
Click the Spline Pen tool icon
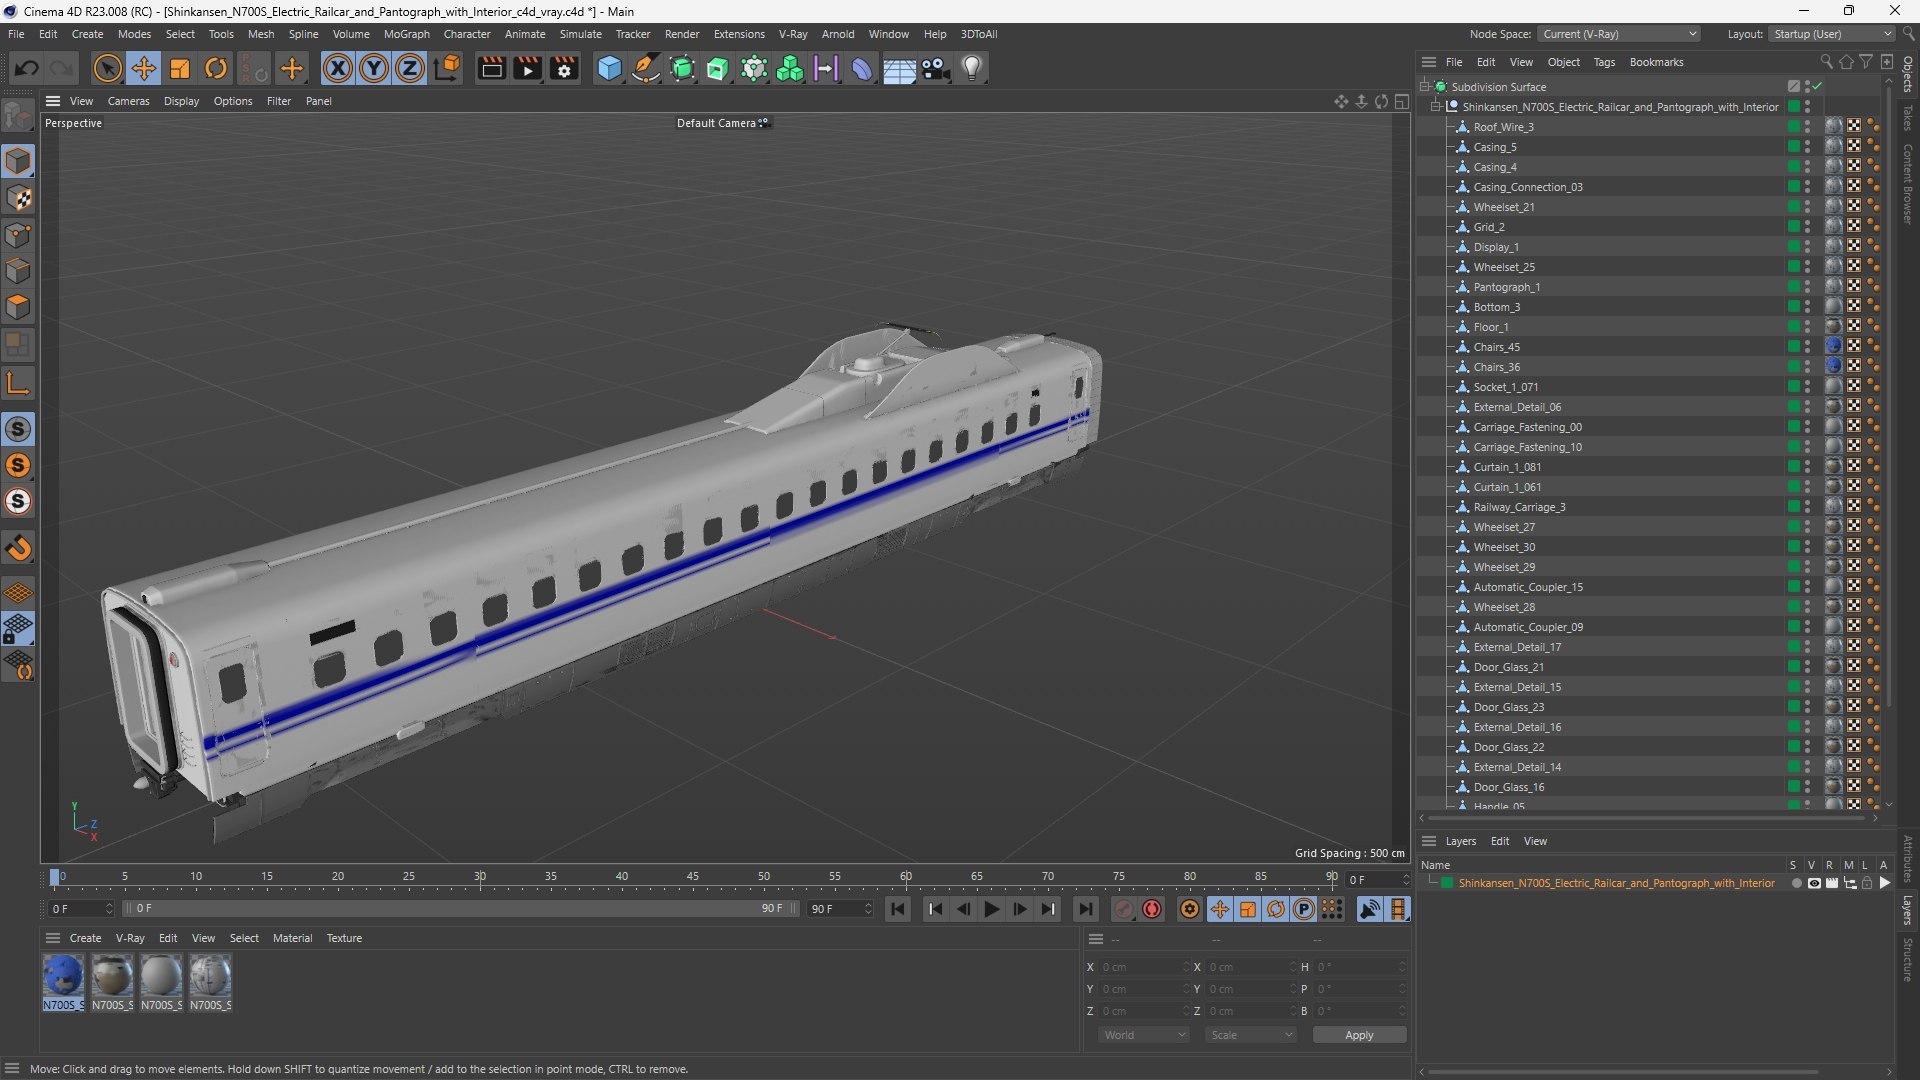pos(646,68)
